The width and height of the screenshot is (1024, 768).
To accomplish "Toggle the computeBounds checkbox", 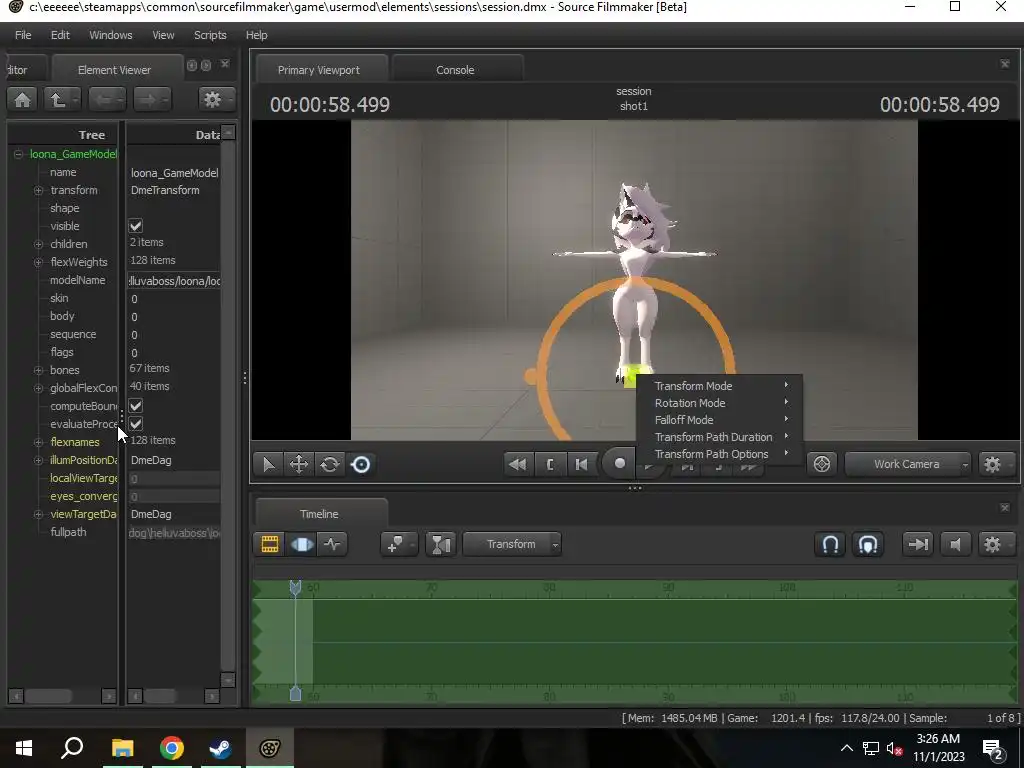I will 136,406.
